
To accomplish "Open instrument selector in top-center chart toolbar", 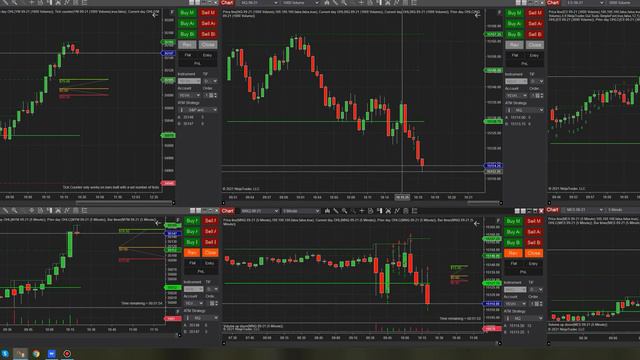I will [258, 3].
